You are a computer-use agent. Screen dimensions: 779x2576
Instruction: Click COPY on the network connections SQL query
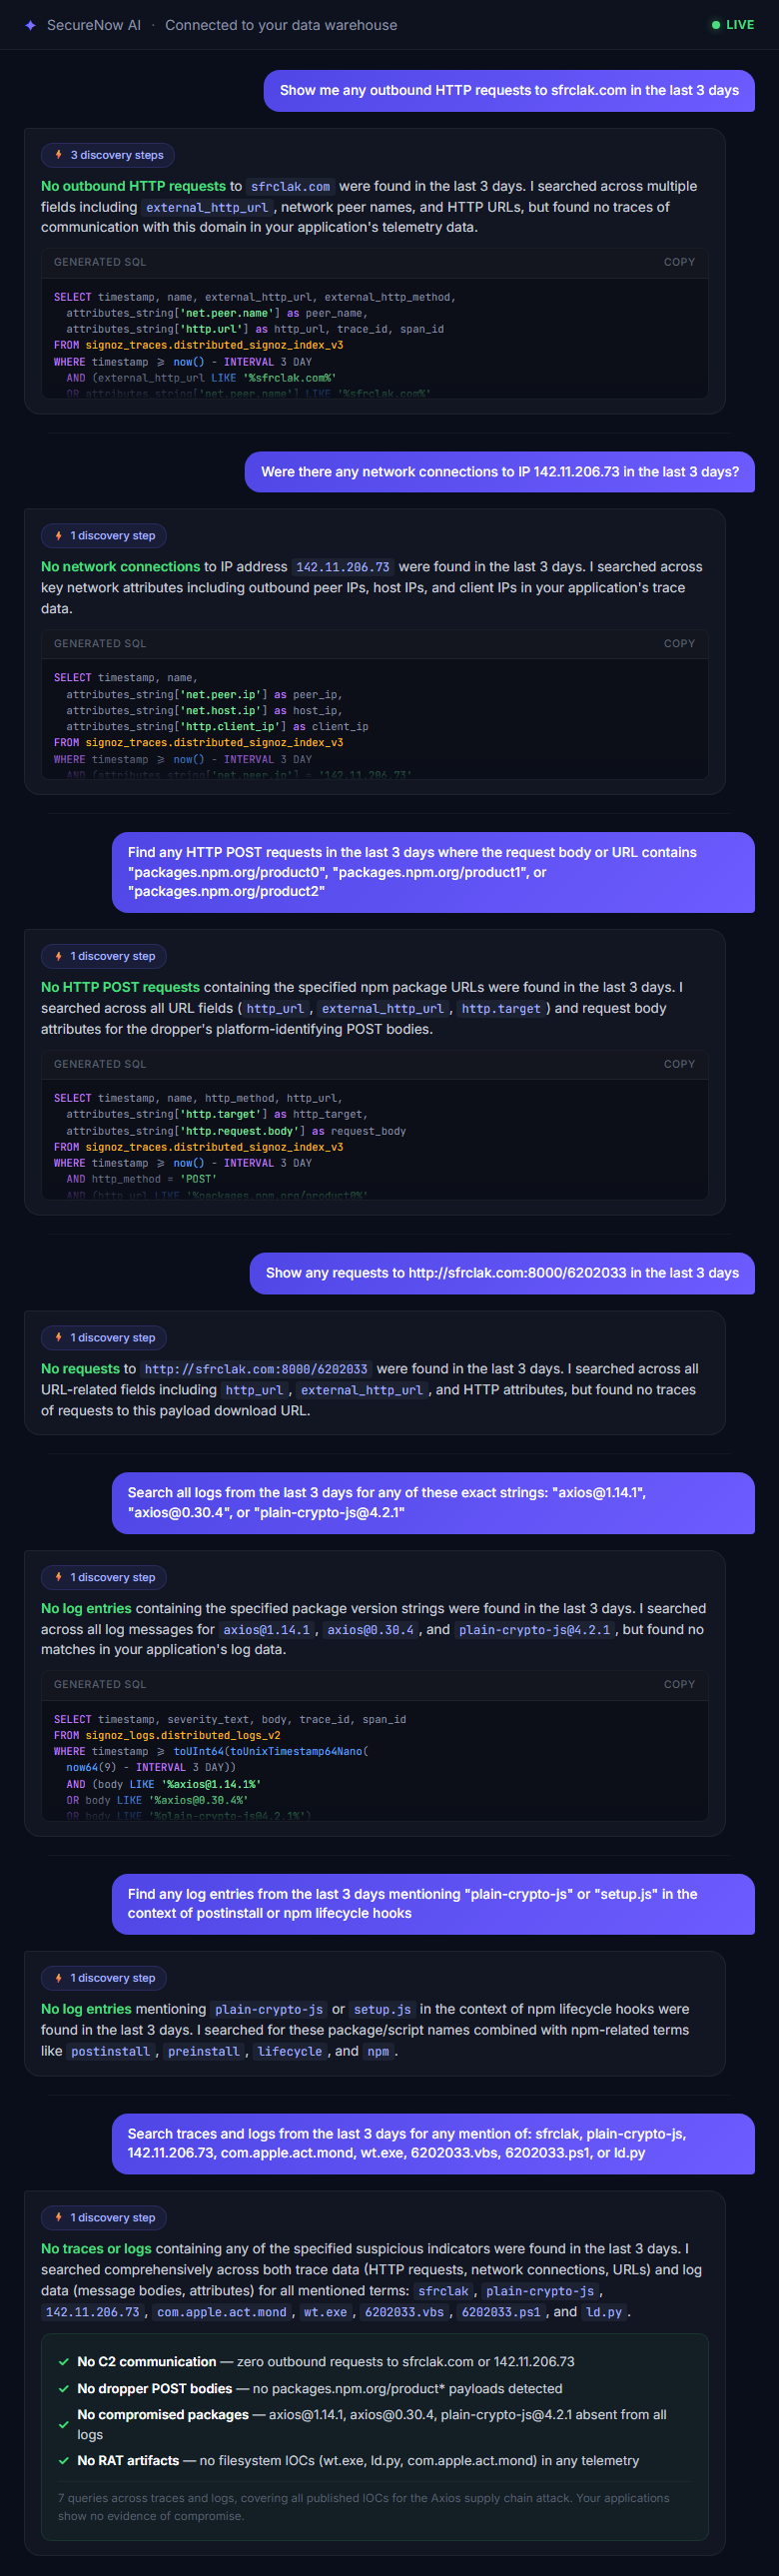tap(680, 643)
